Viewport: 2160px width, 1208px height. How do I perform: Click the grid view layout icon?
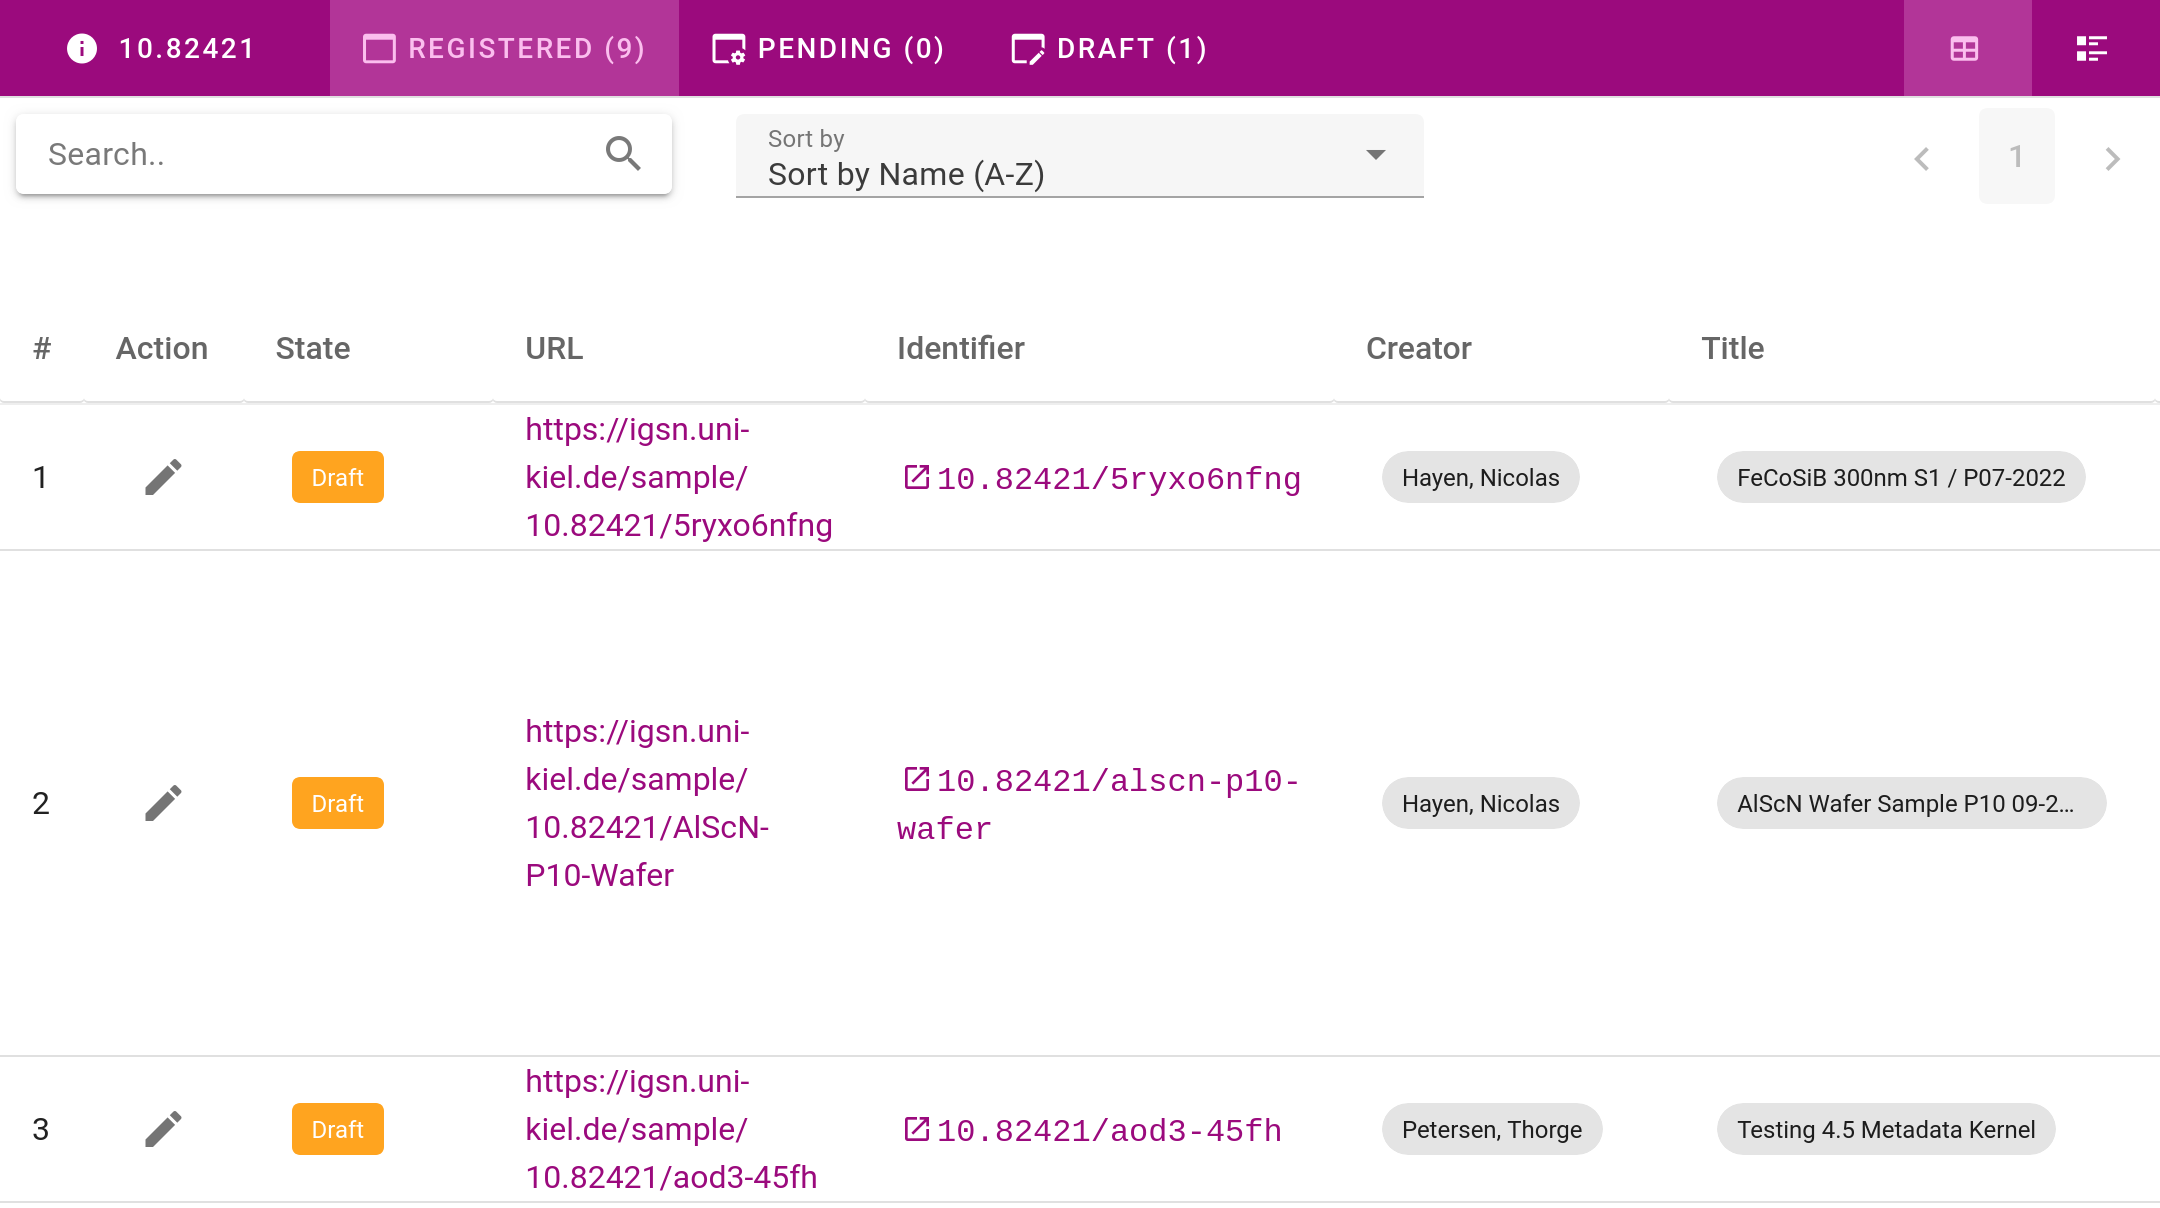1964,47
